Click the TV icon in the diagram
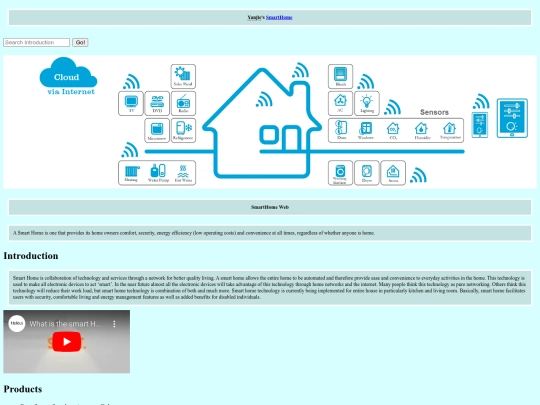 (131, 103)
